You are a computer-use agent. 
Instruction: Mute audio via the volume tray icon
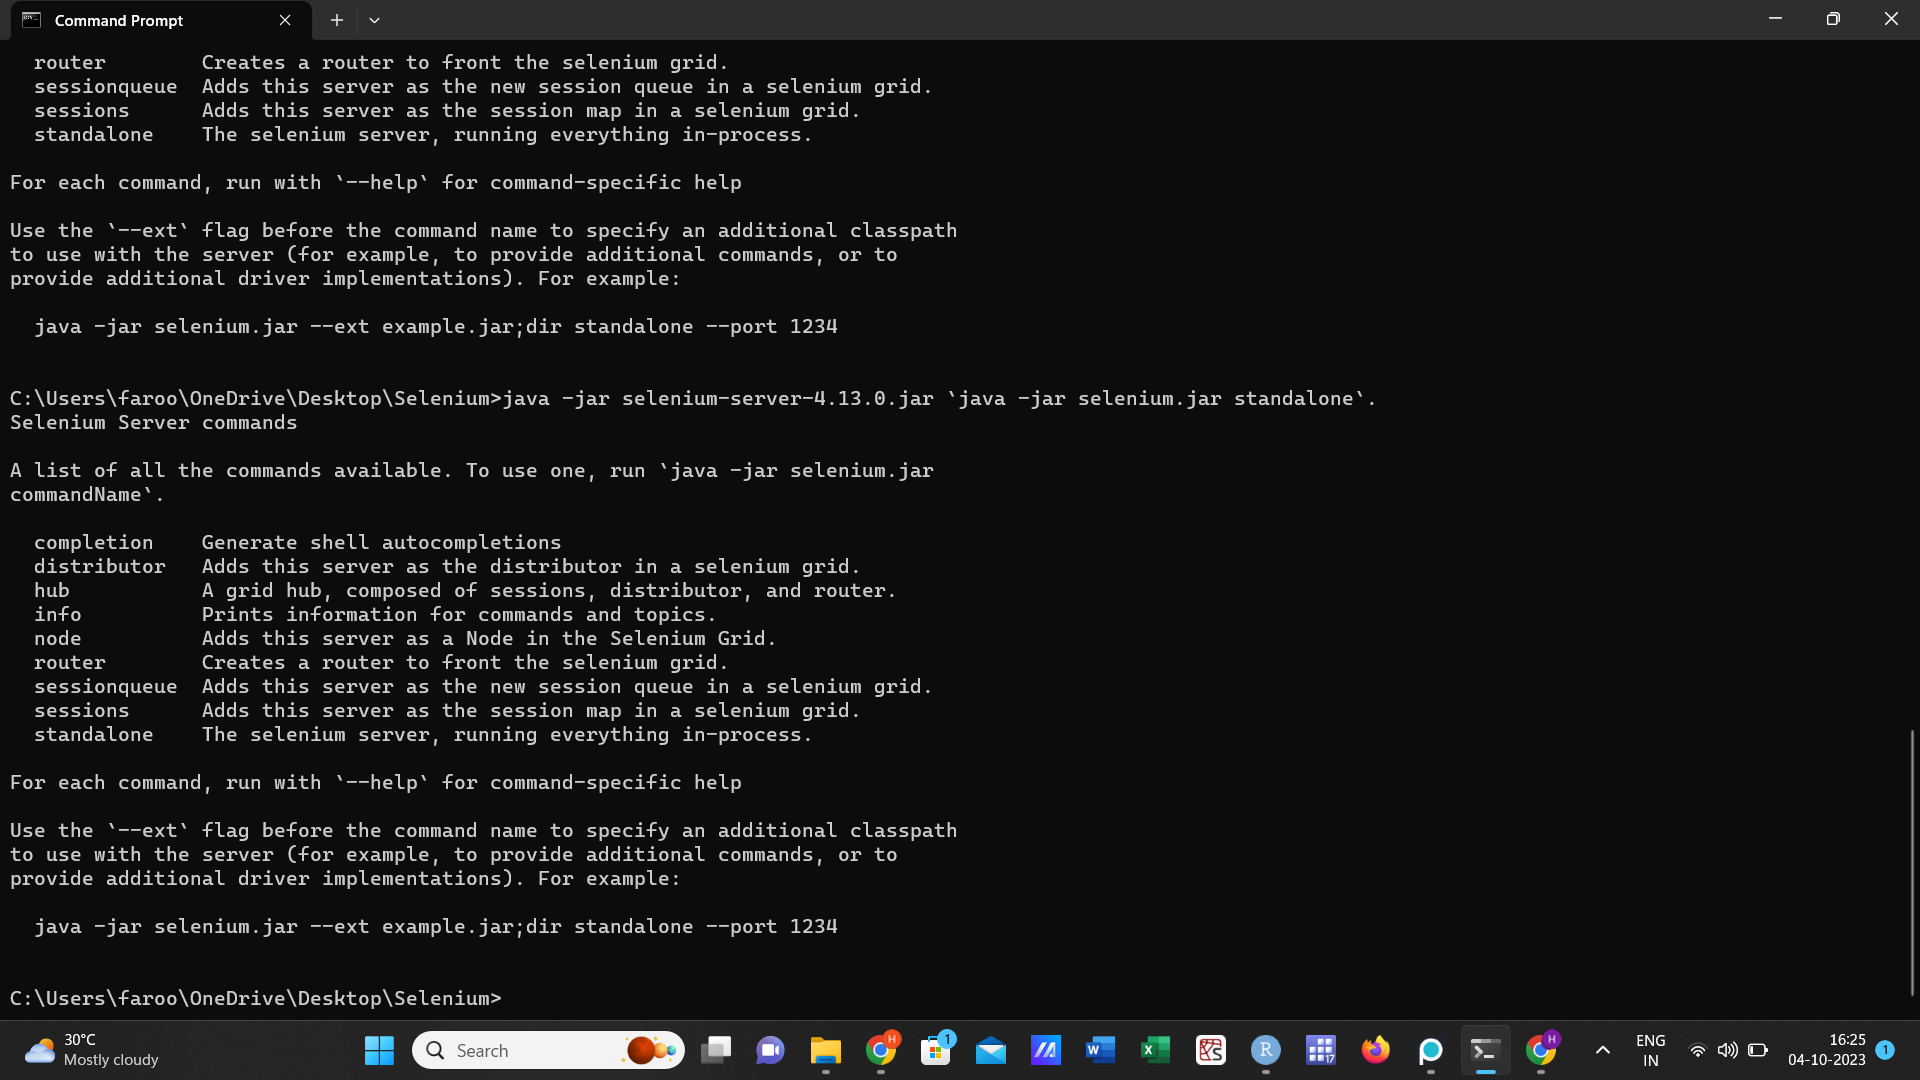tap(1728, 1050)
